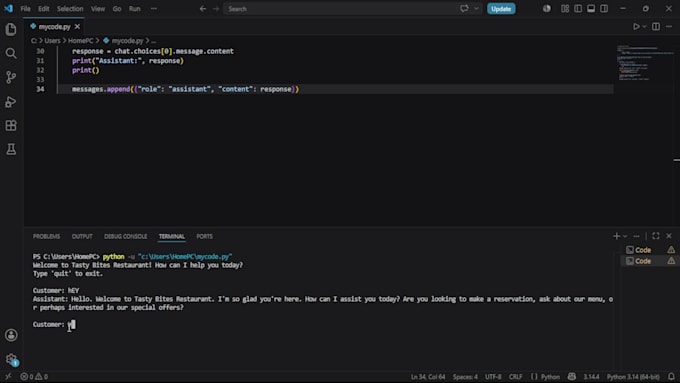
Task: Open terminal panel more actions ellipsis
Action: (636, 236)
